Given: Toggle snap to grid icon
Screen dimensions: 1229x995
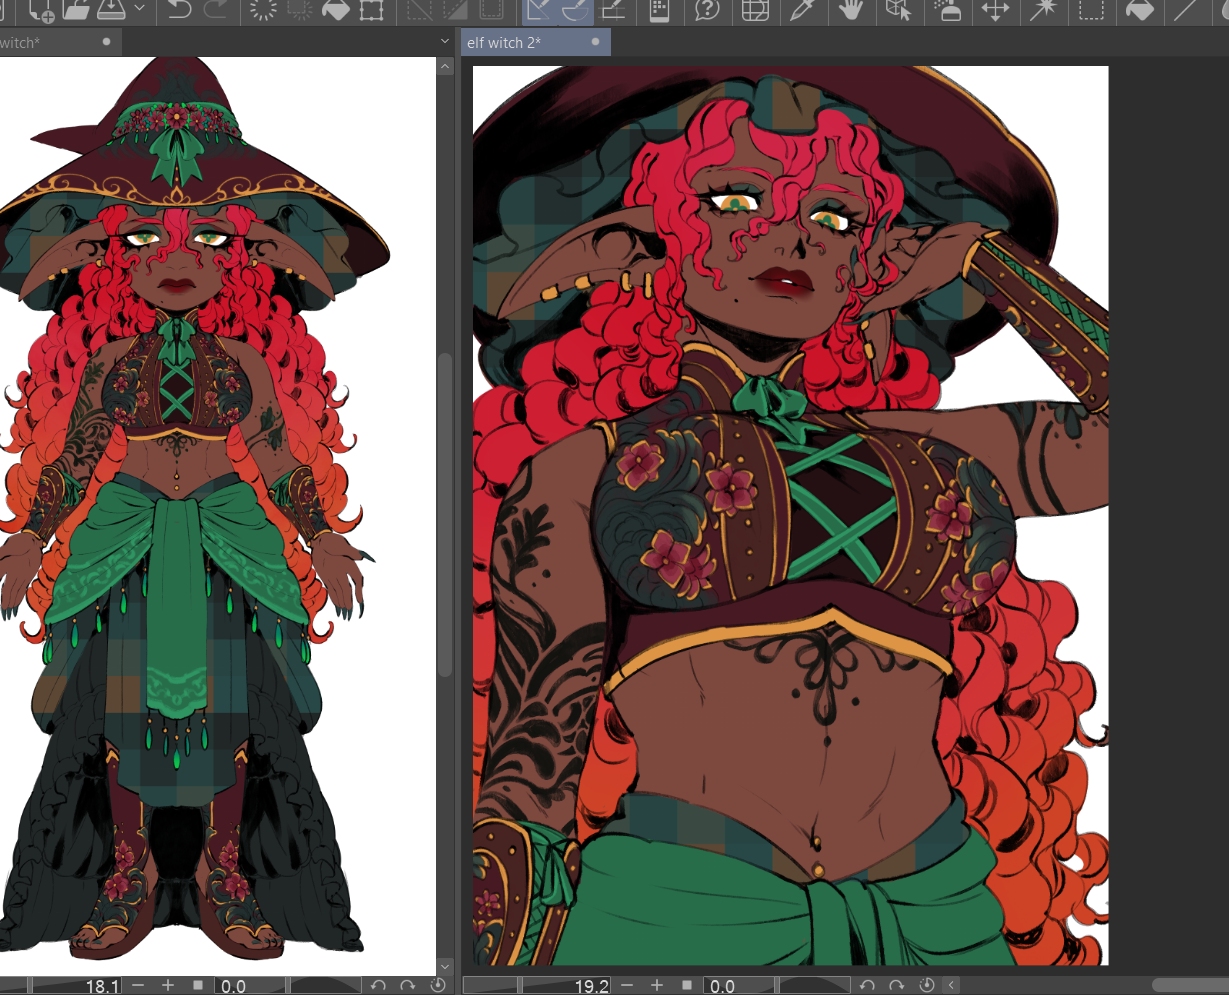Looking at the screenshot, I should pos(613,10).
